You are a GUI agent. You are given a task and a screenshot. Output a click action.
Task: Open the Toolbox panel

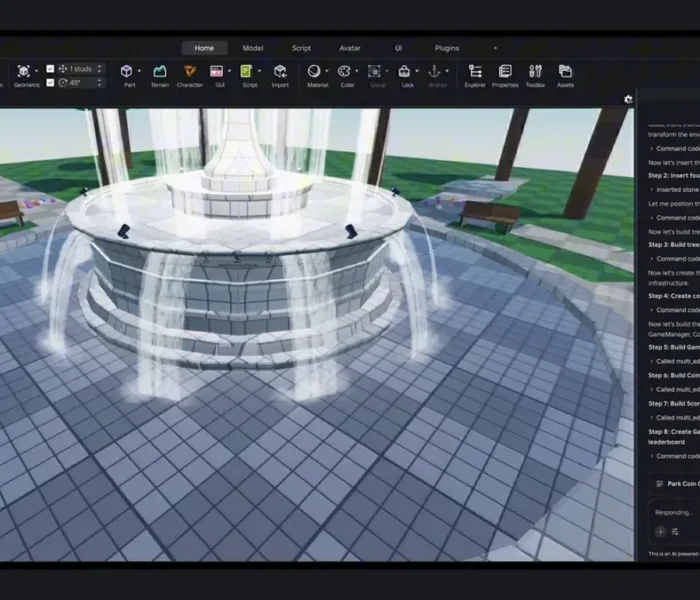tap(535, 71)
